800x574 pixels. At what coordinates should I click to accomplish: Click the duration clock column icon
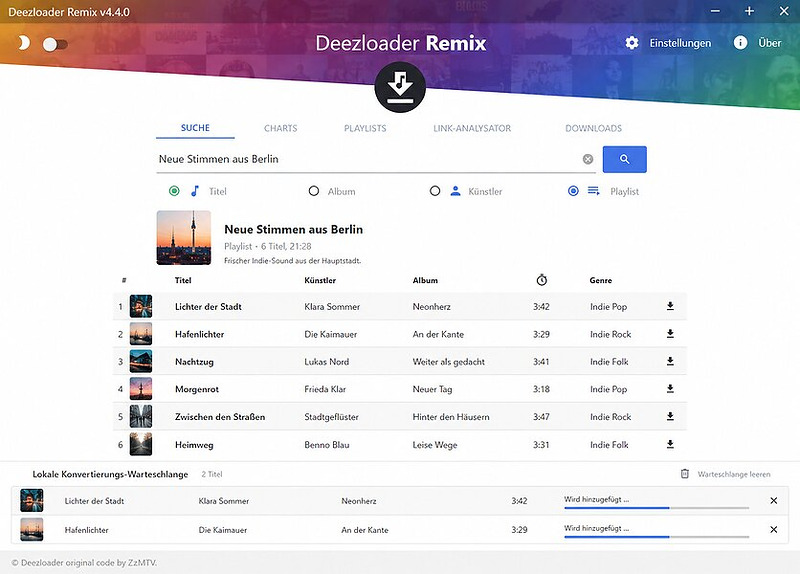tap(542, 280)
